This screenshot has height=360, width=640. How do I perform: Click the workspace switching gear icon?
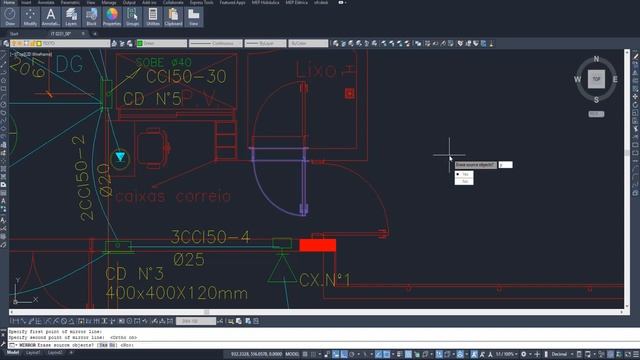(x=524, y=354)
